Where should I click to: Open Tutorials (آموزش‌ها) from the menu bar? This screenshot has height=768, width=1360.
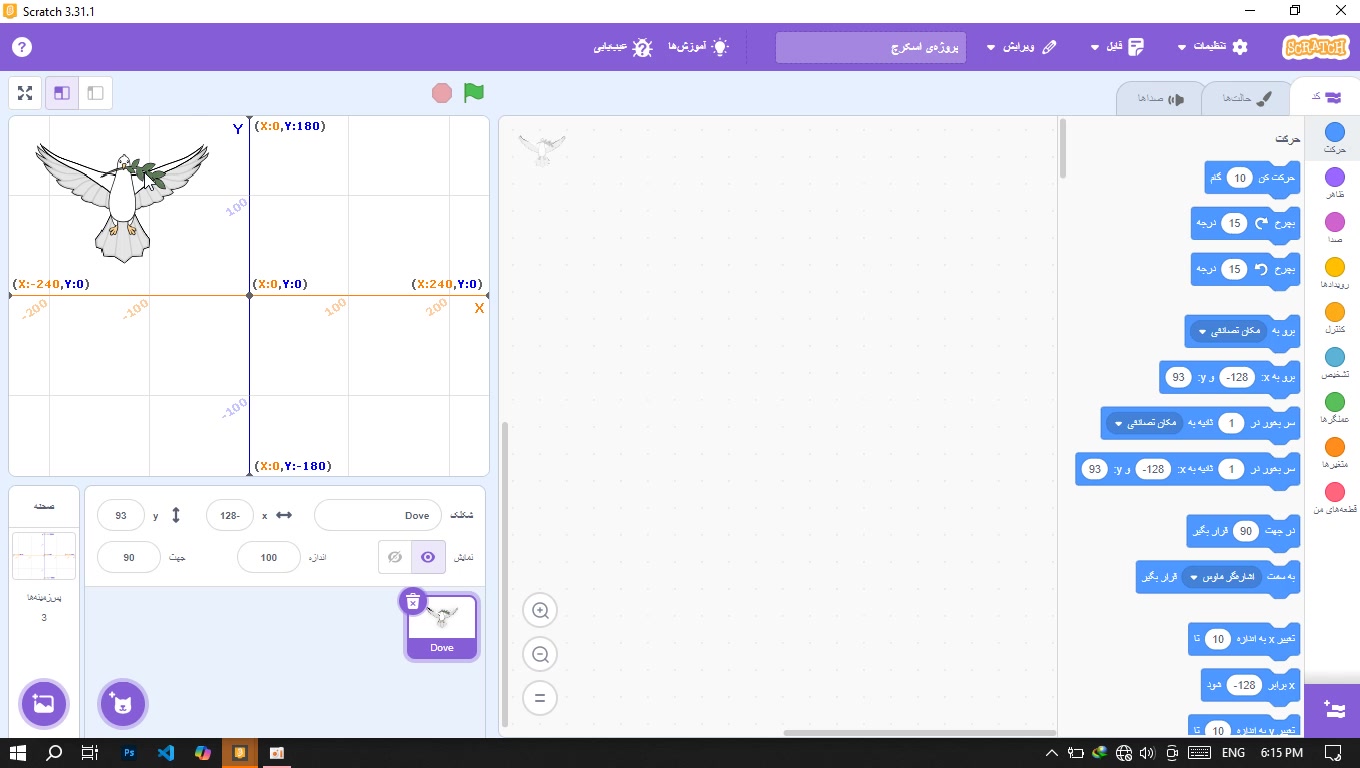pyautogui.click(x=698, y=47)
